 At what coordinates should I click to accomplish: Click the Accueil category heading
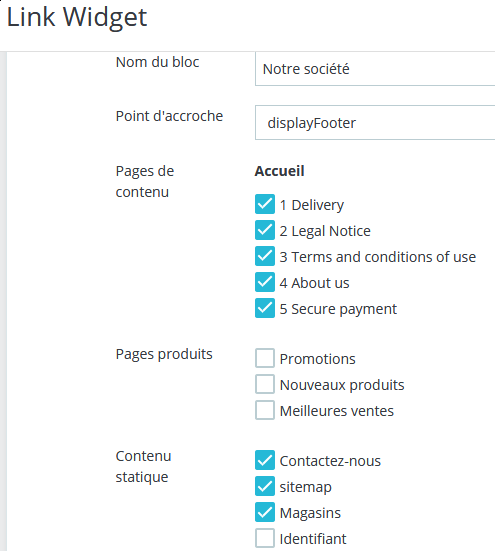tap(279, 171)
